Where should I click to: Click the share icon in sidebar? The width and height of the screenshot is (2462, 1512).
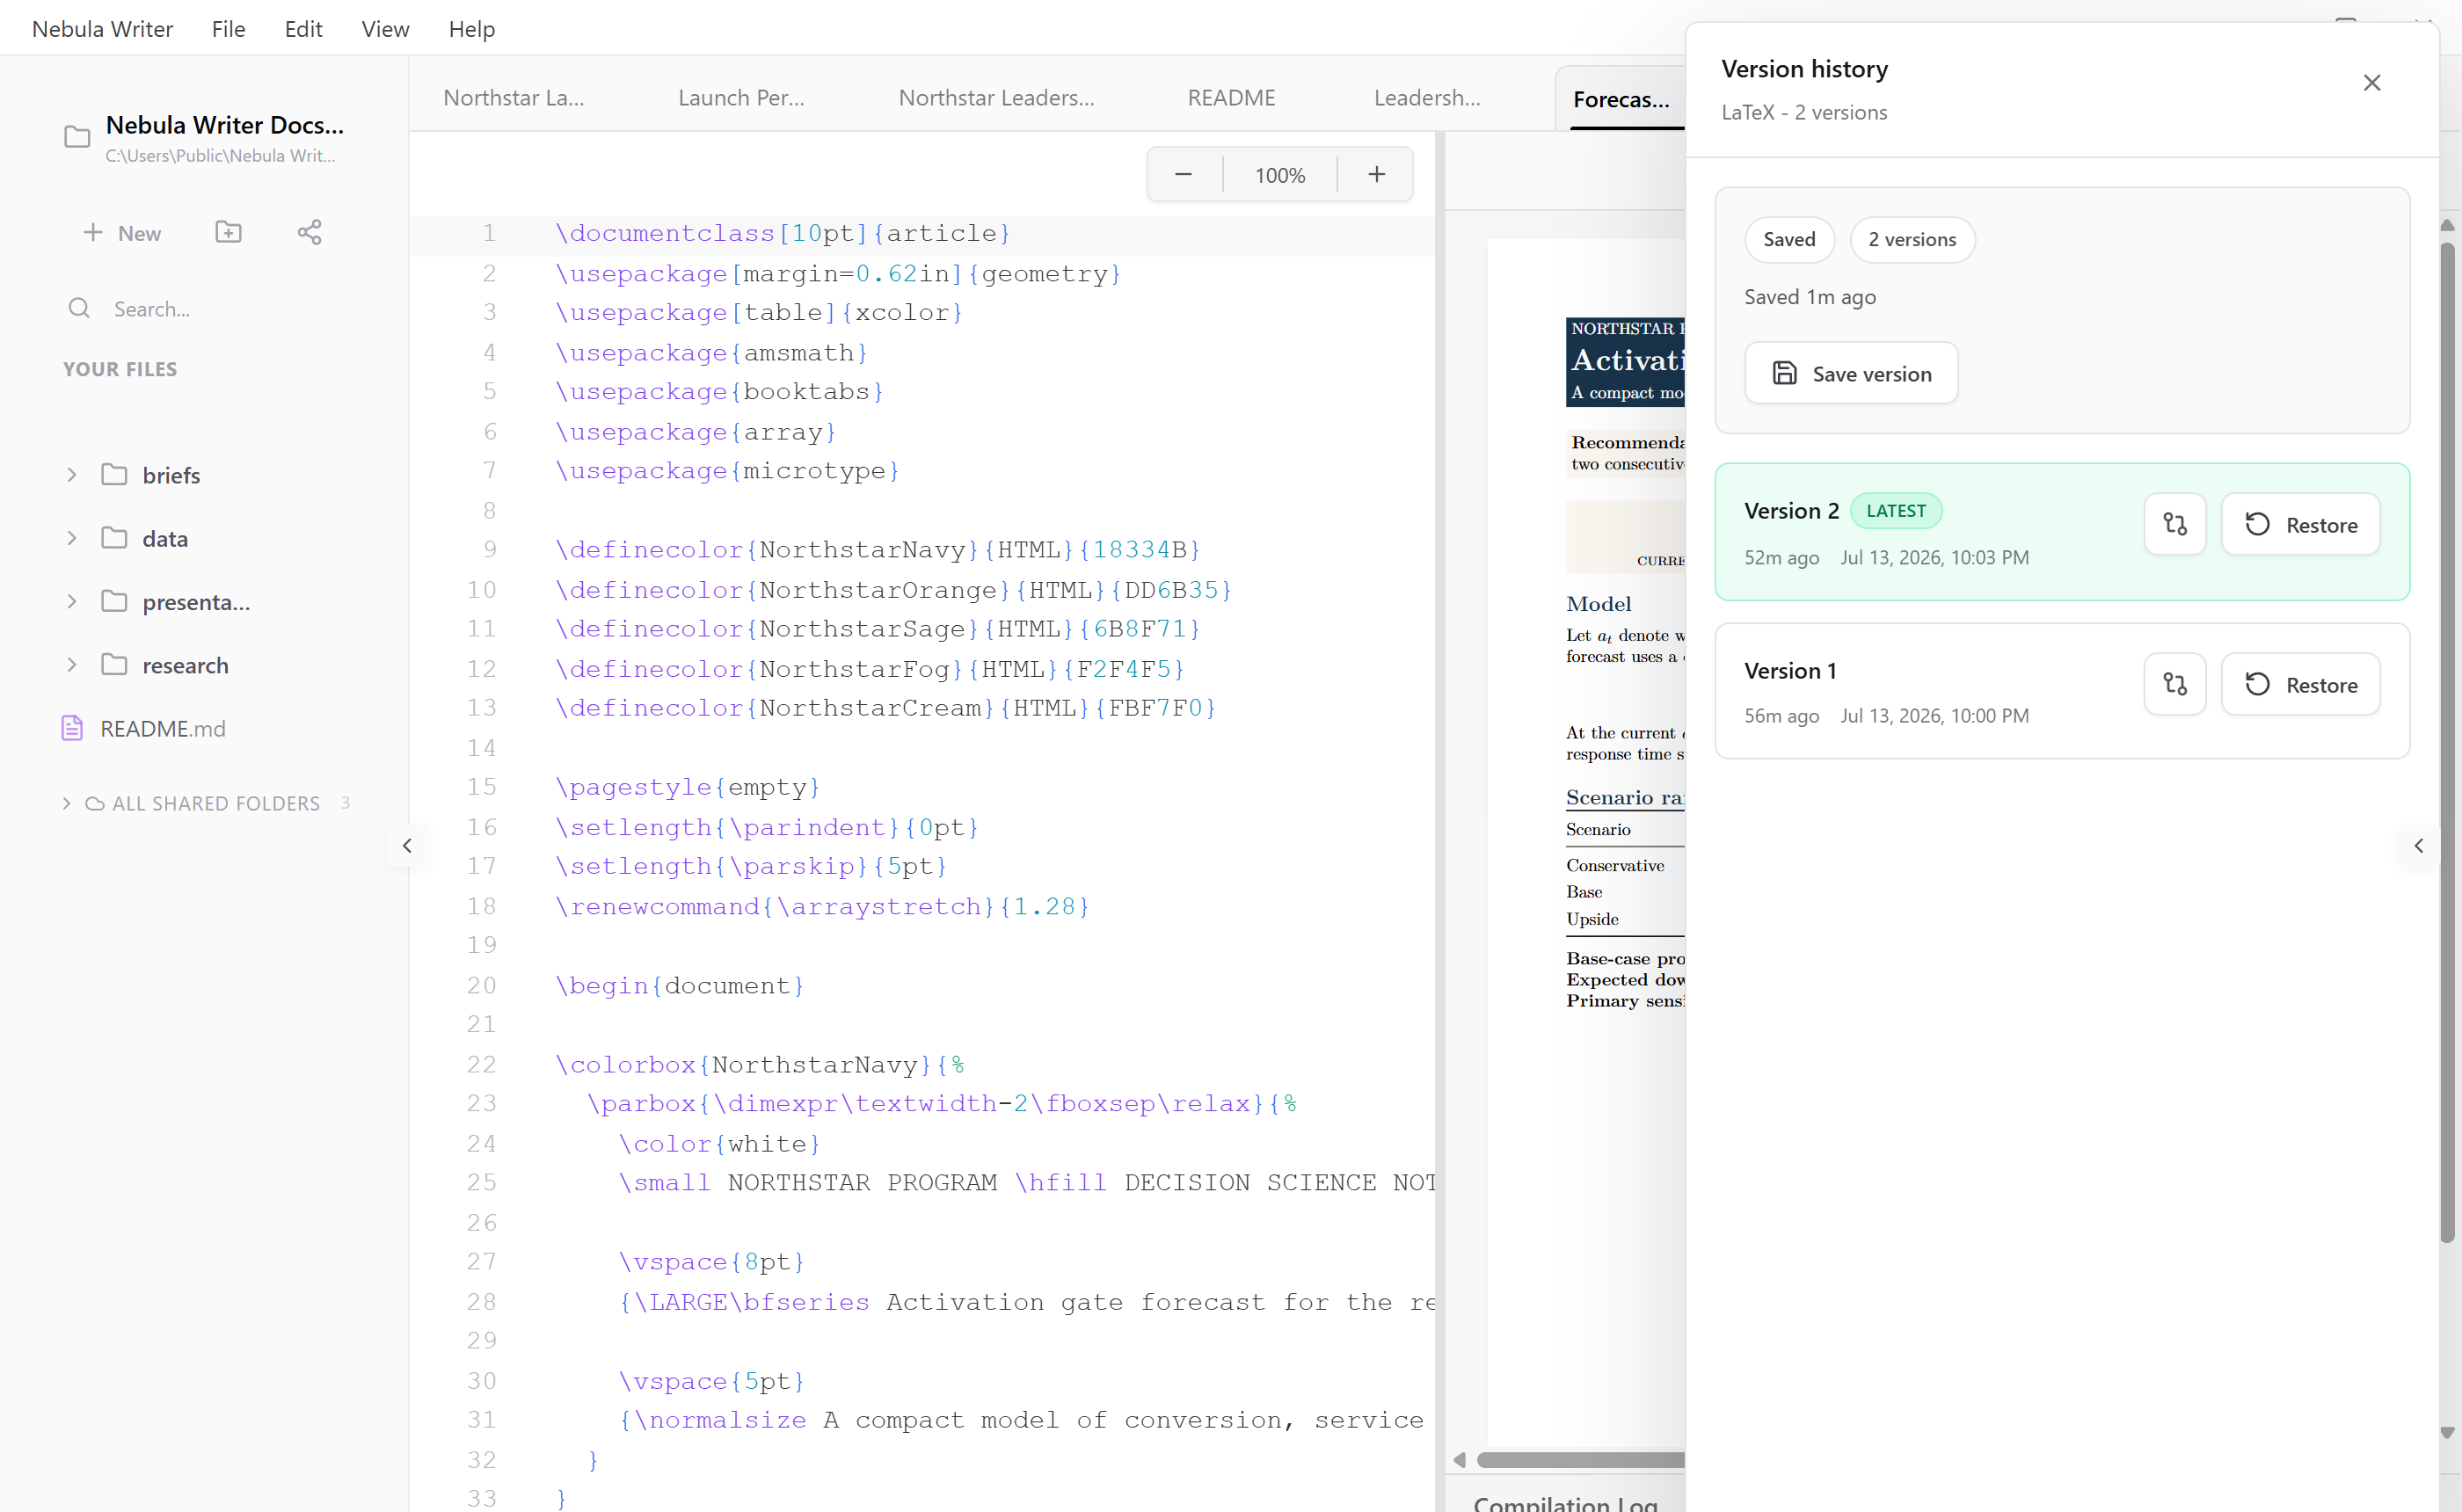(x=309, y=232)
